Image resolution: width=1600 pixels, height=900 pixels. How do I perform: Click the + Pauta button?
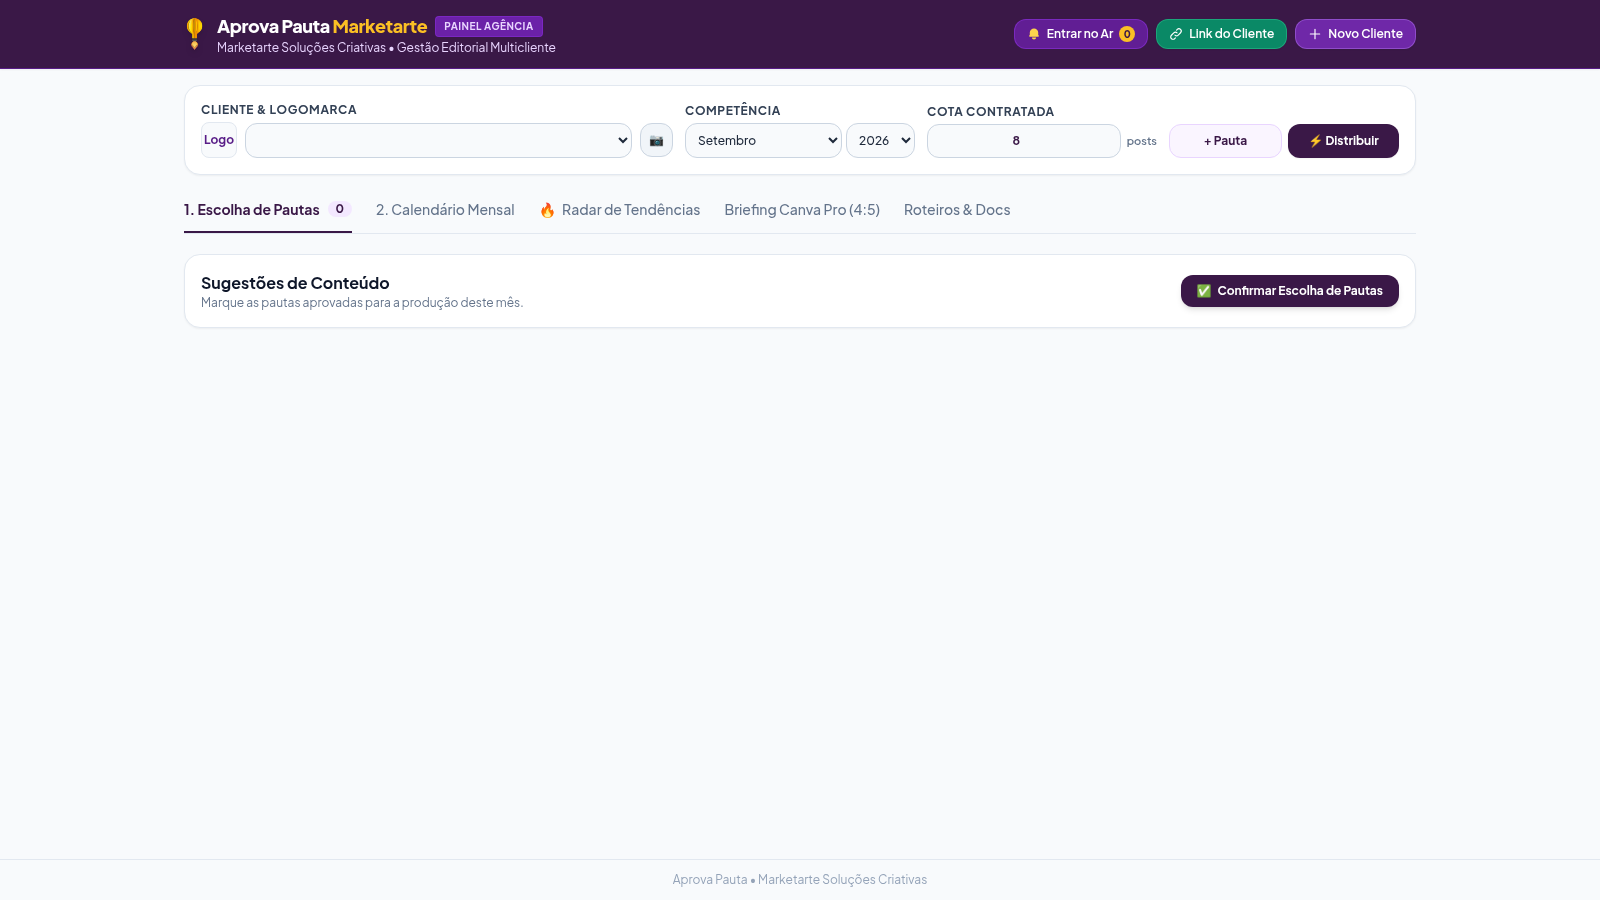1225,141
